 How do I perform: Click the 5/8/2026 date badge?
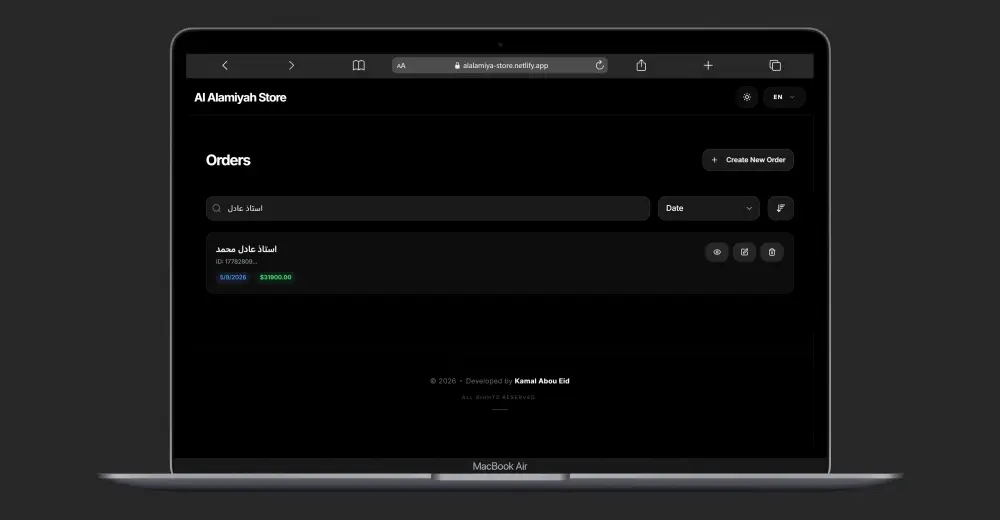233,277
